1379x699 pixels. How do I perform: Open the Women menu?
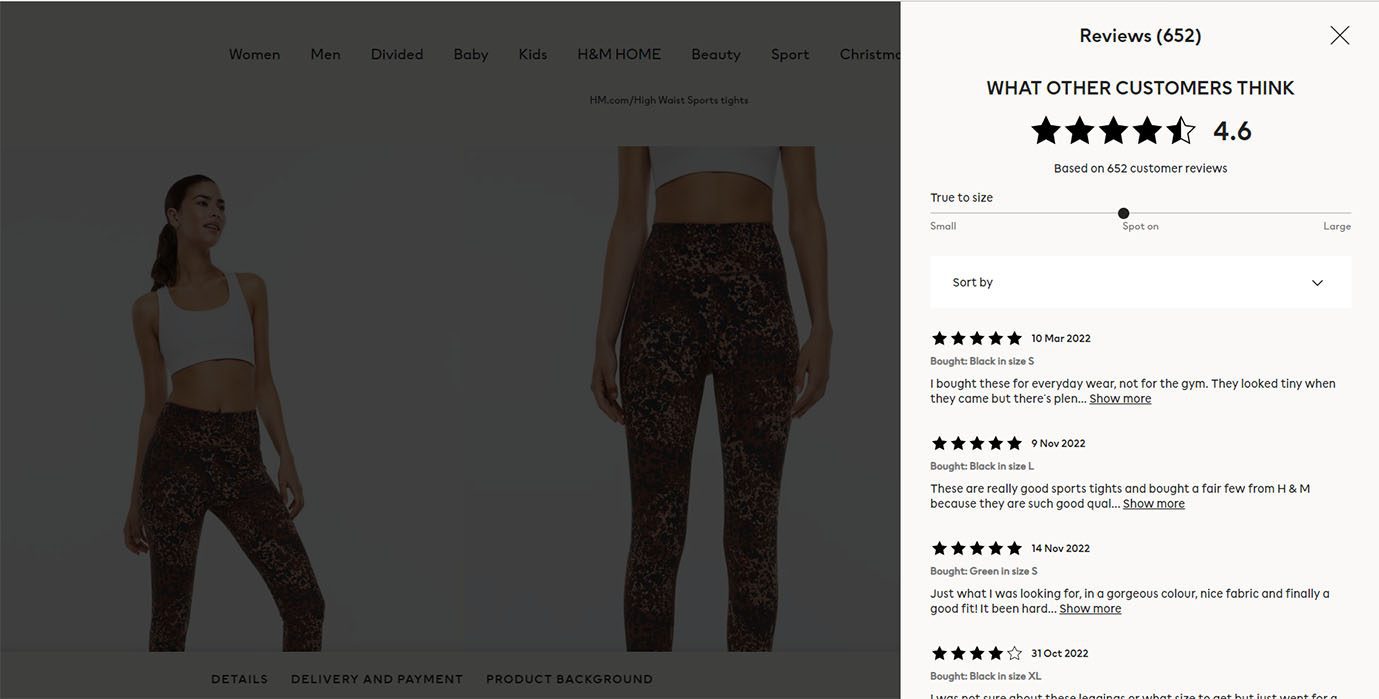click(x=254, y=54)
